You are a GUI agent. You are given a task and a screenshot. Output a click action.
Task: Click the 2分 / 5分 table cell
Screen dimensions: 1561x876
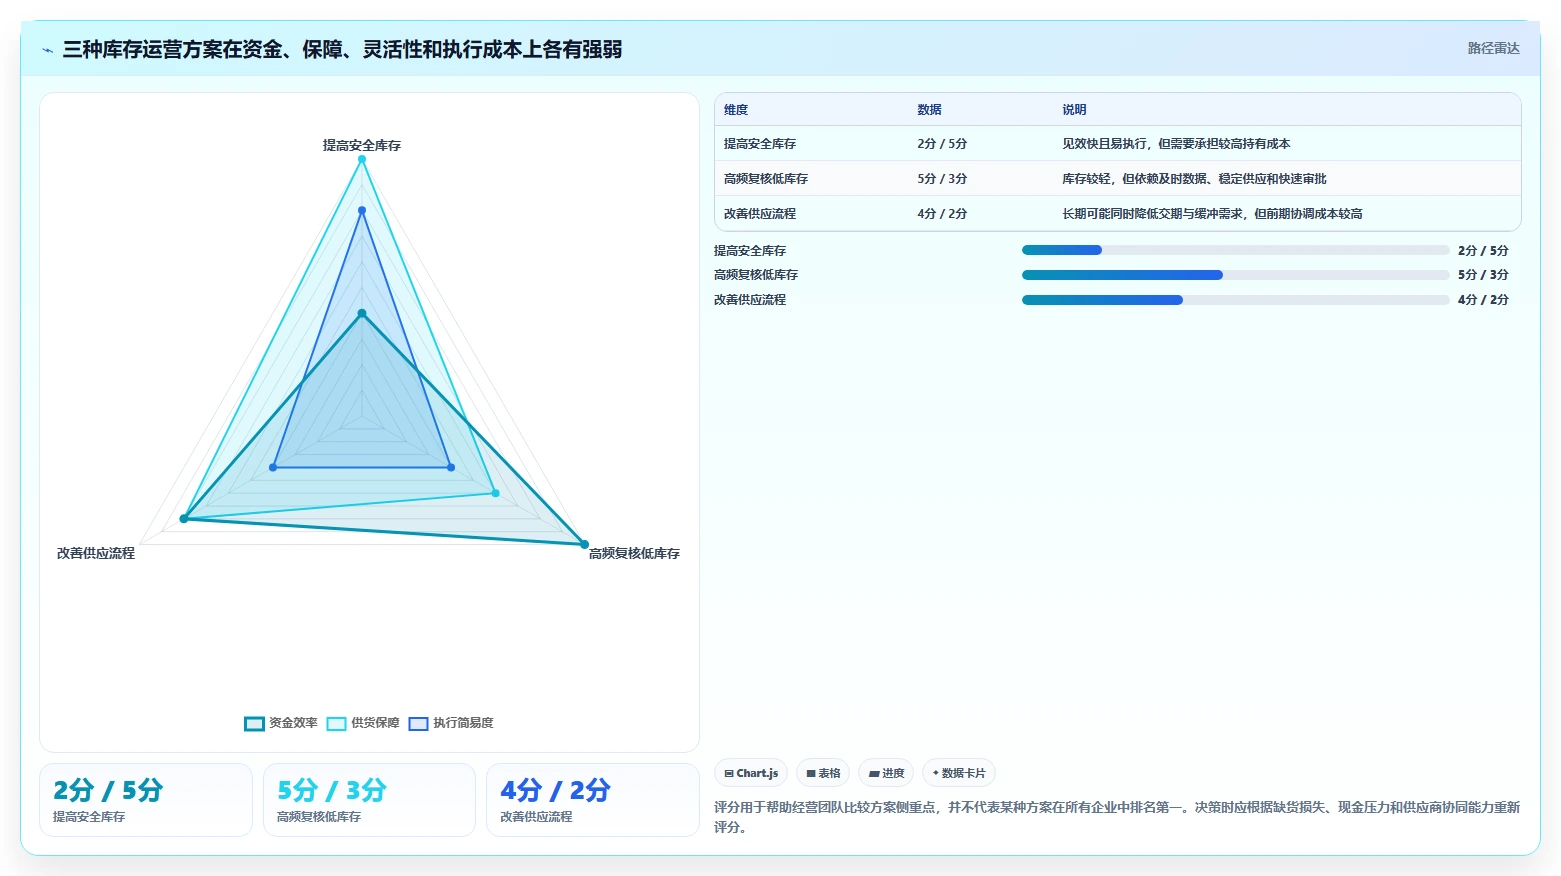point(942,144)
